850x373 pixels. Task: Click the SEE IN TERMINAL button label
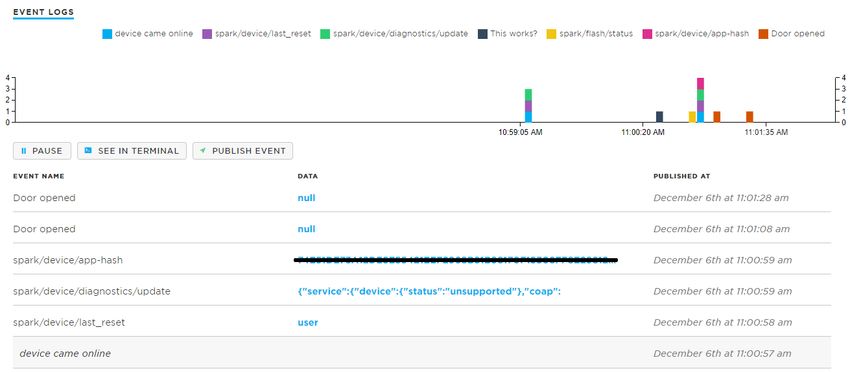[x=138, y=151]
